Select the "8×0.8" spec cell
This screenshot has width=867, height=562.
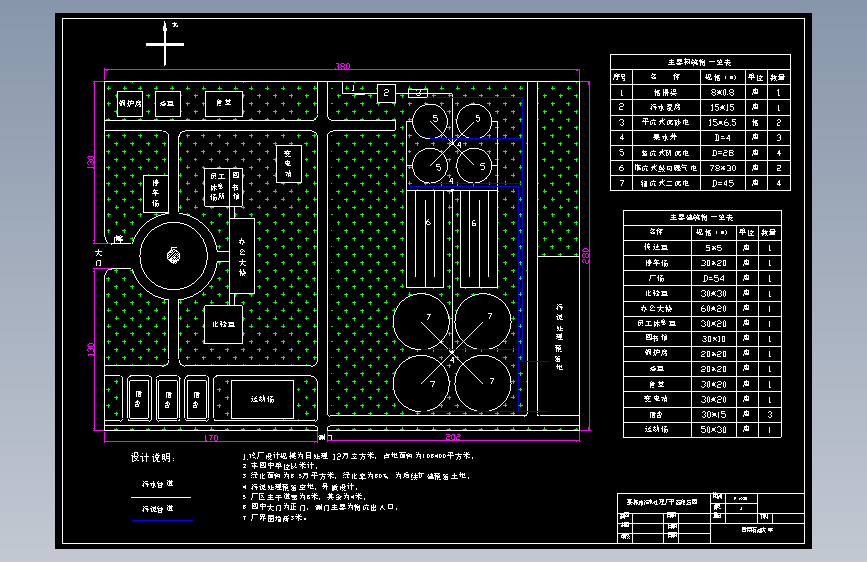722,92
